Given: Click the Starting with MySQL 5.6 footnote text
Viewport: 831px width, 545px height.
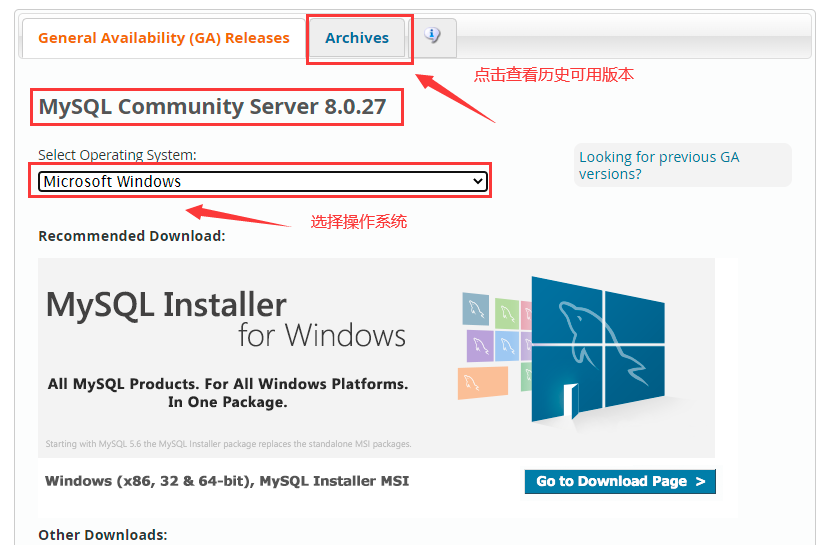Looking at the screenshot, I should [228, 444].
